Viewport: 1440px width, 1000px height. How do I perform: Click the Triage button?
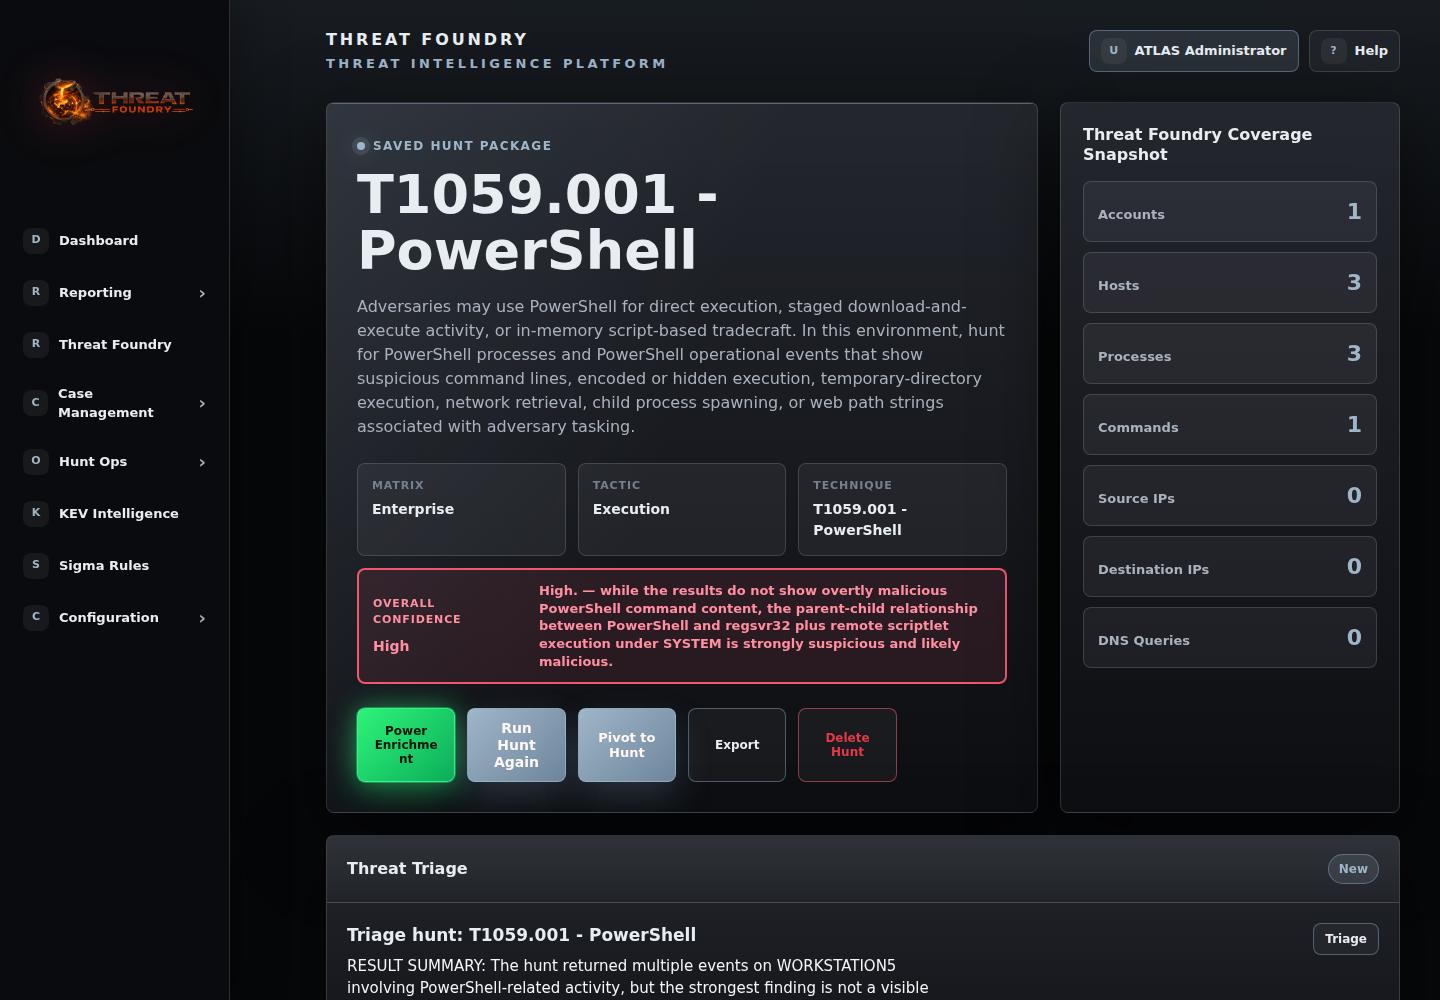click(x=1345, y=939)
